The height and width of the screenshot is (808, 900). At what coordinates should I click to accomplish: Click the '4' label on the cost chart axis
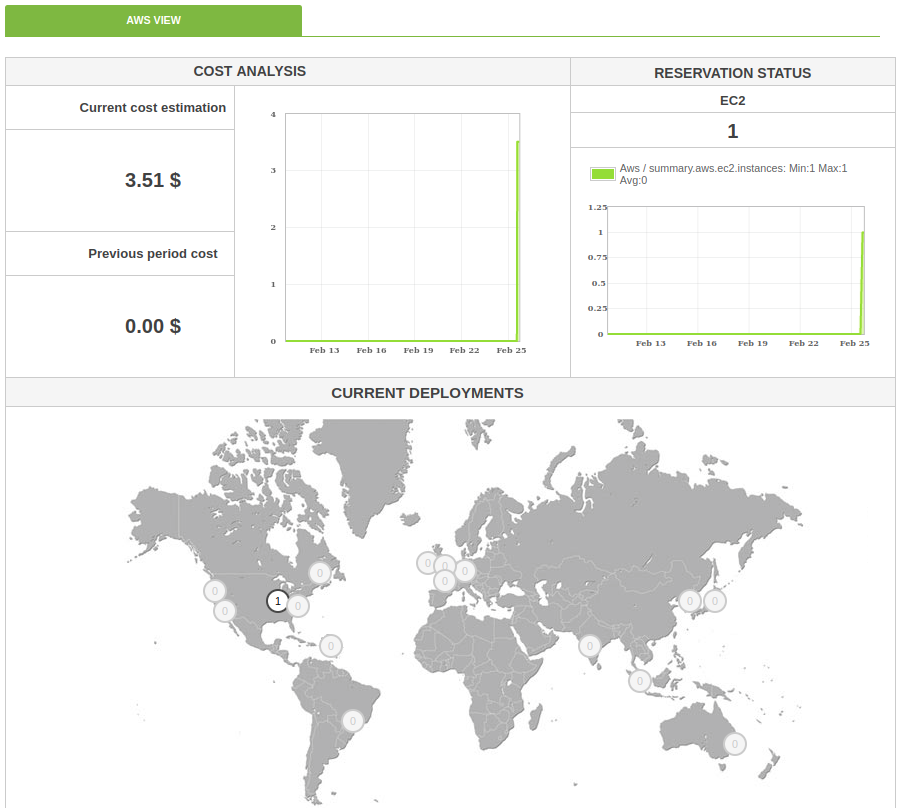click(x=273, y=114)
